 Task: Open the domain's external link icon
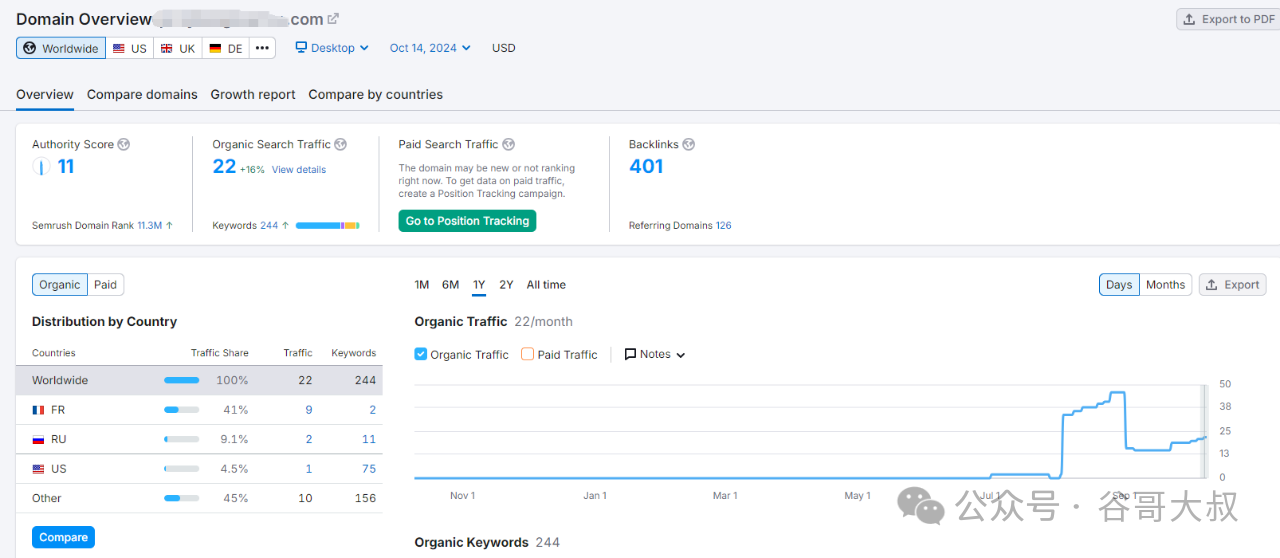point(333,19)
